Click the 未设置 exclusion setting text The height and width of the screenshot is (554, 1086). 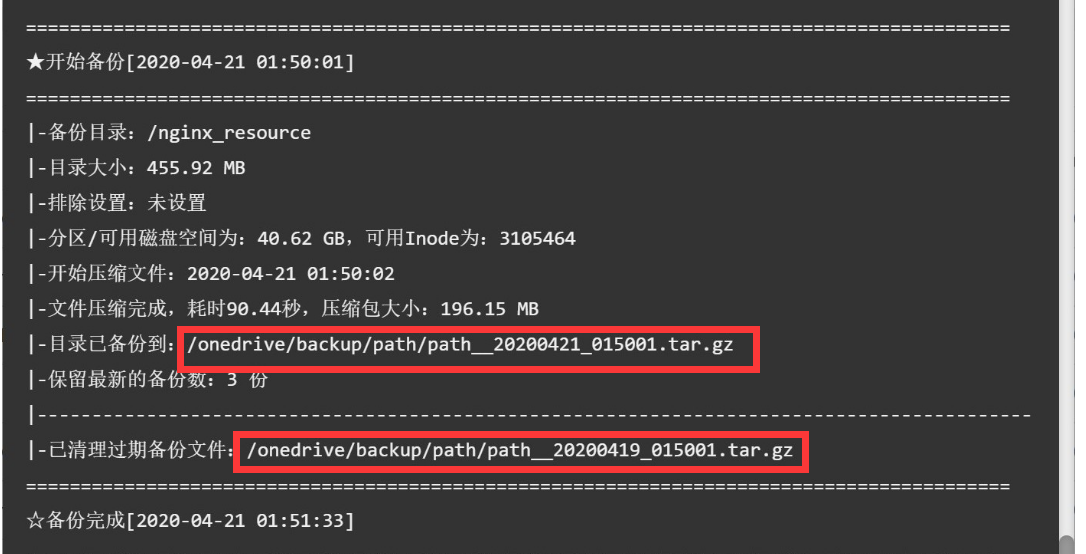pyautogui.click(x=177, y=203)
